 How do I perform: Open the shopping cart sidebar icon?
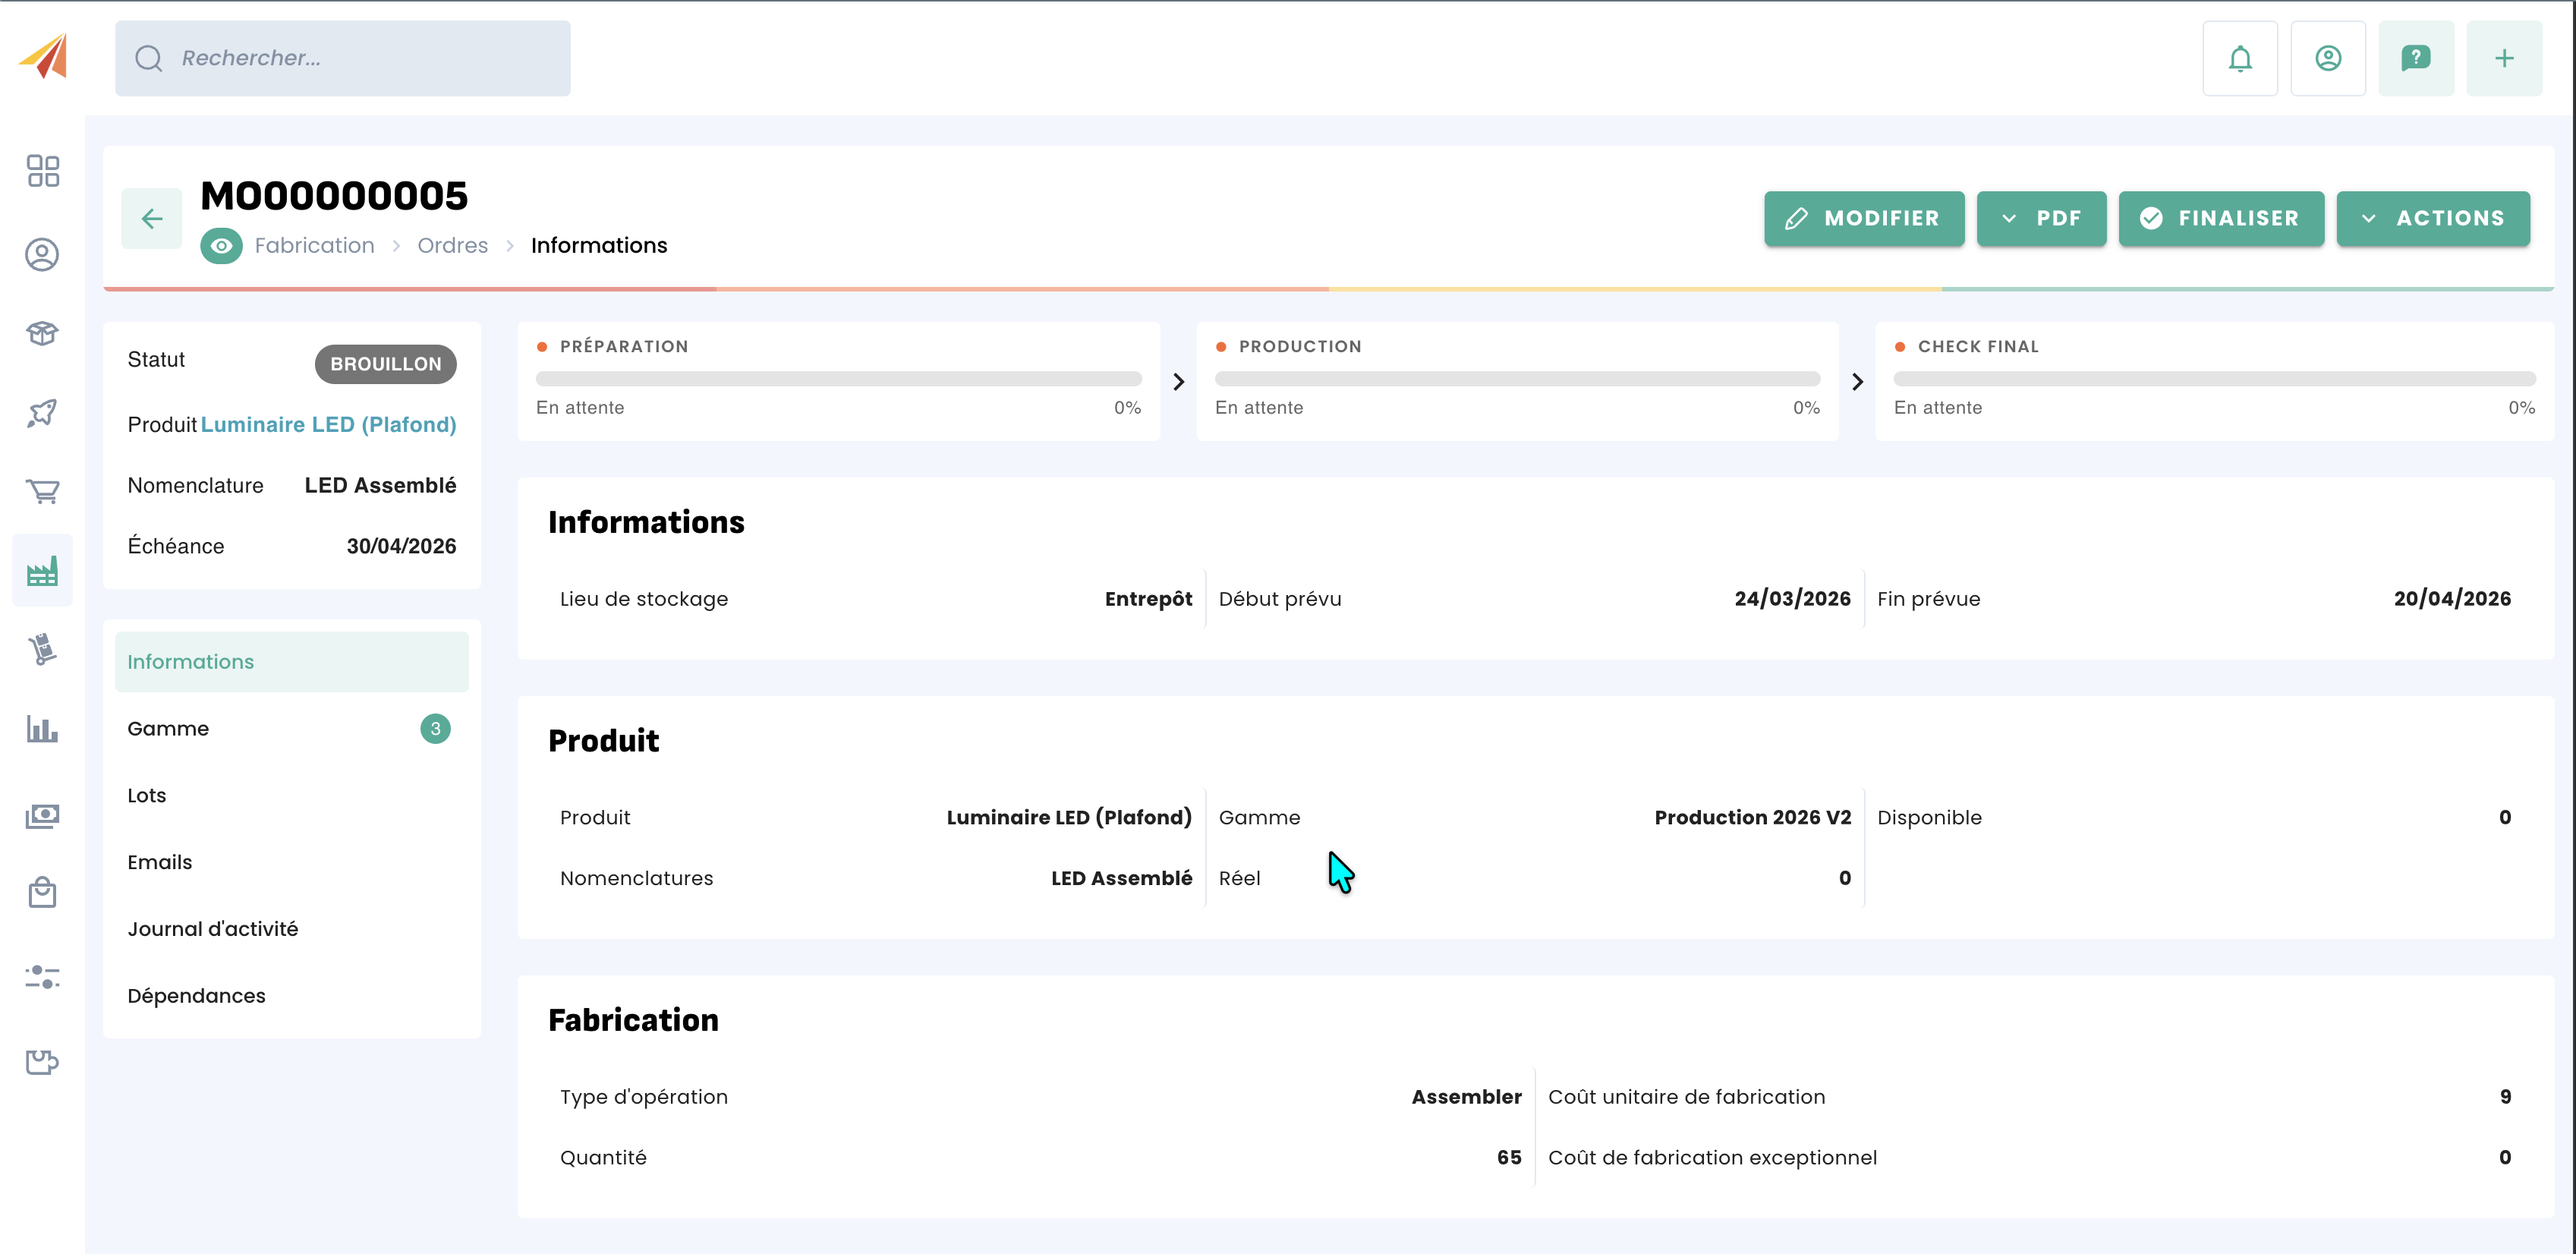42,491
